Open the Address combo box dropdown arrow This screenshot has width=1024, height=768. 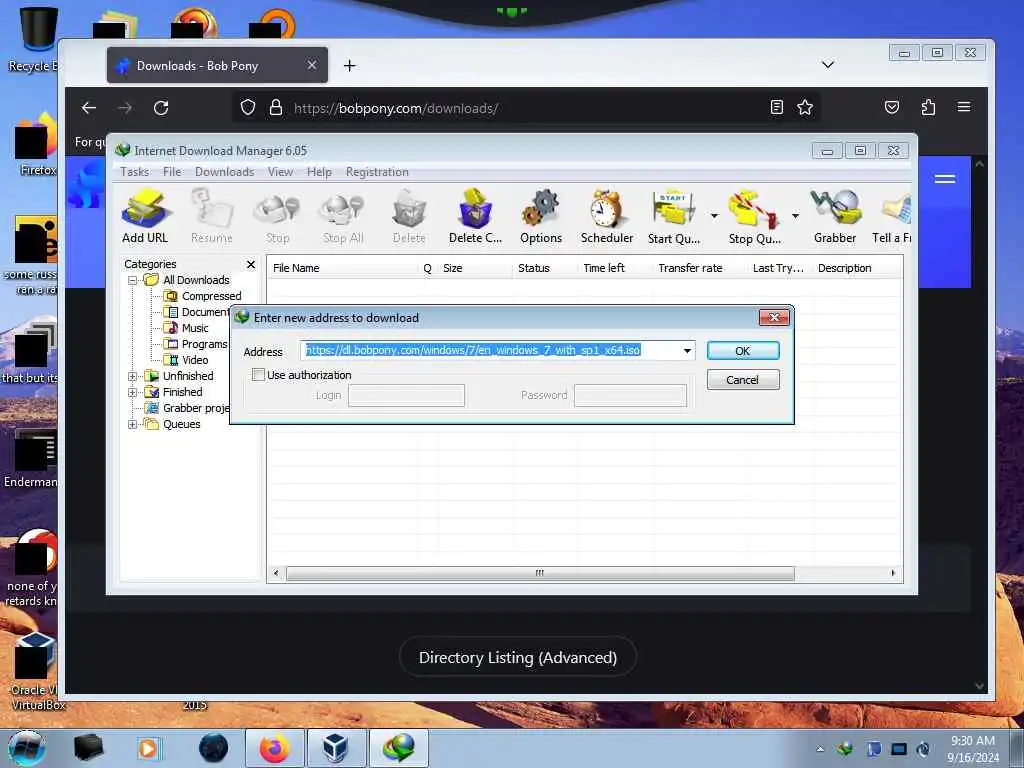[687, 351]
